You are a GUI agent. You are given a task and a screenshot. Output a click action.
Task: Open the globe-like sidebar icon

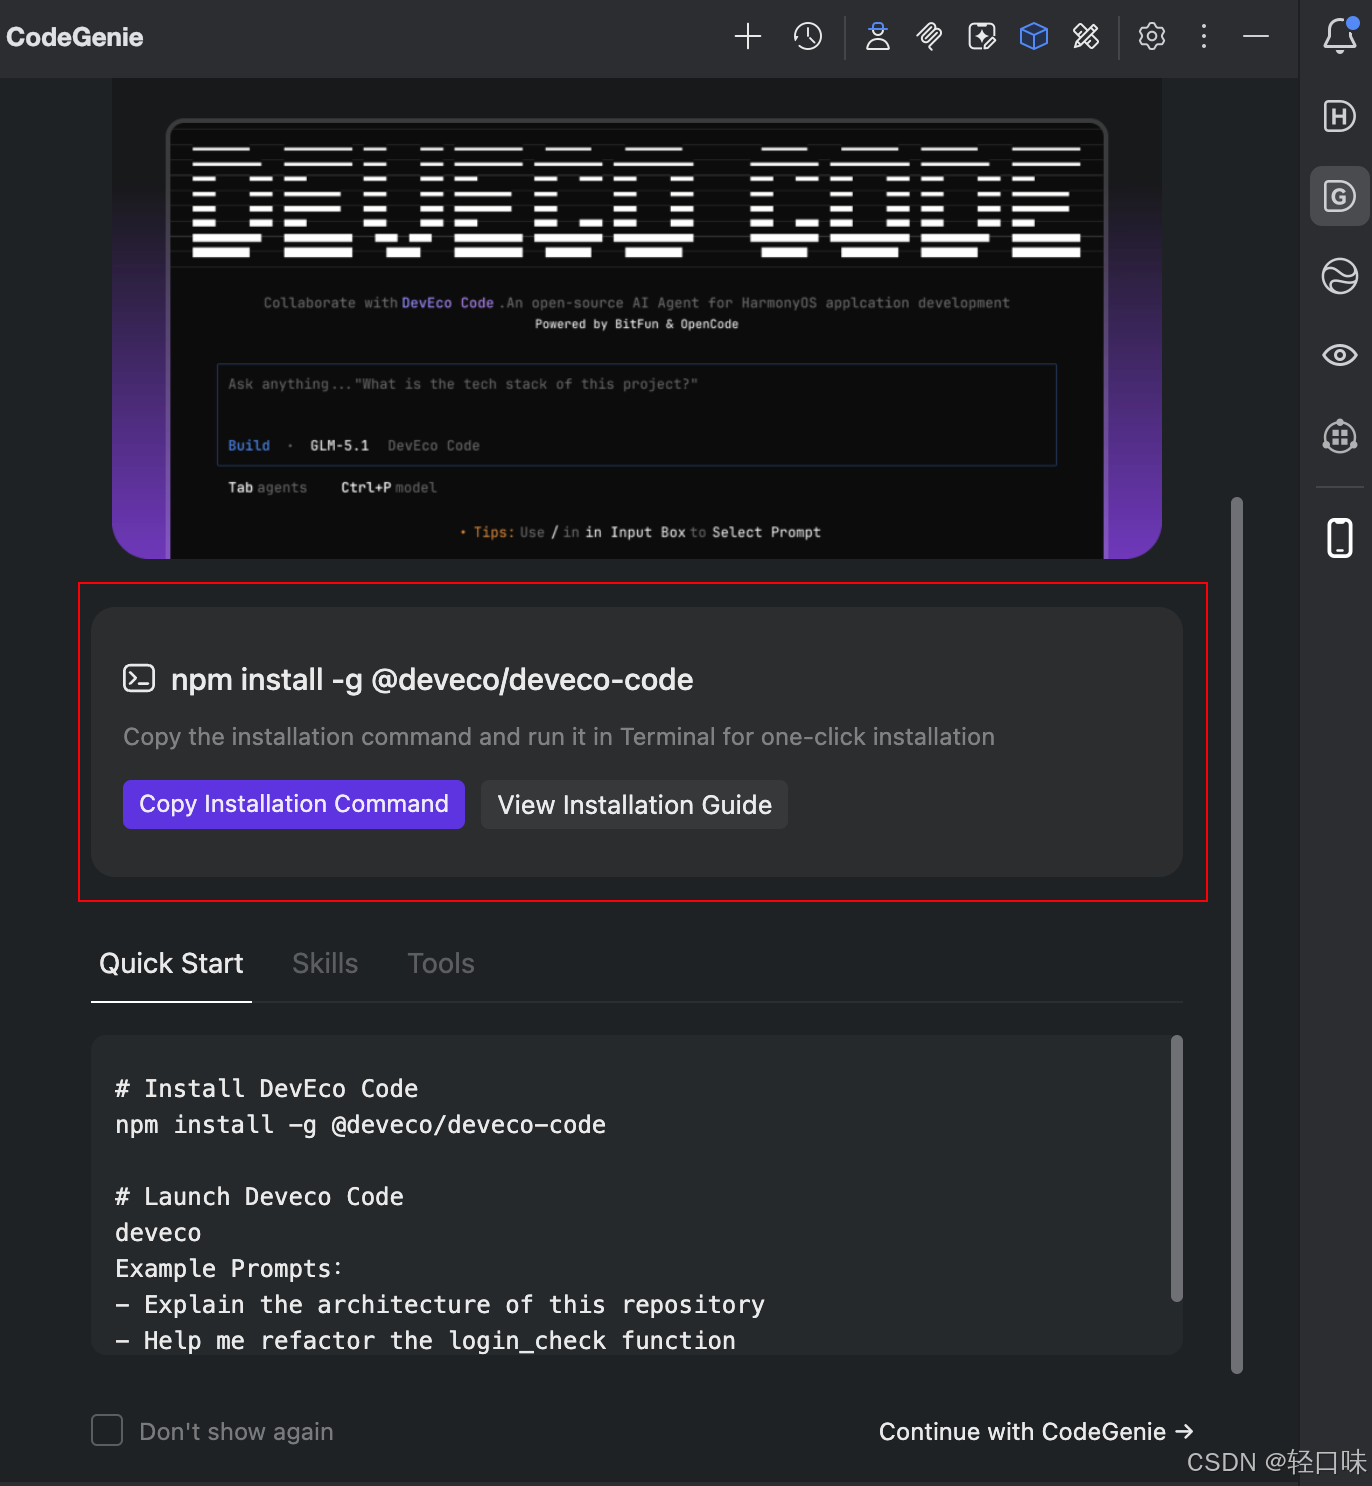coord(1340,276)
